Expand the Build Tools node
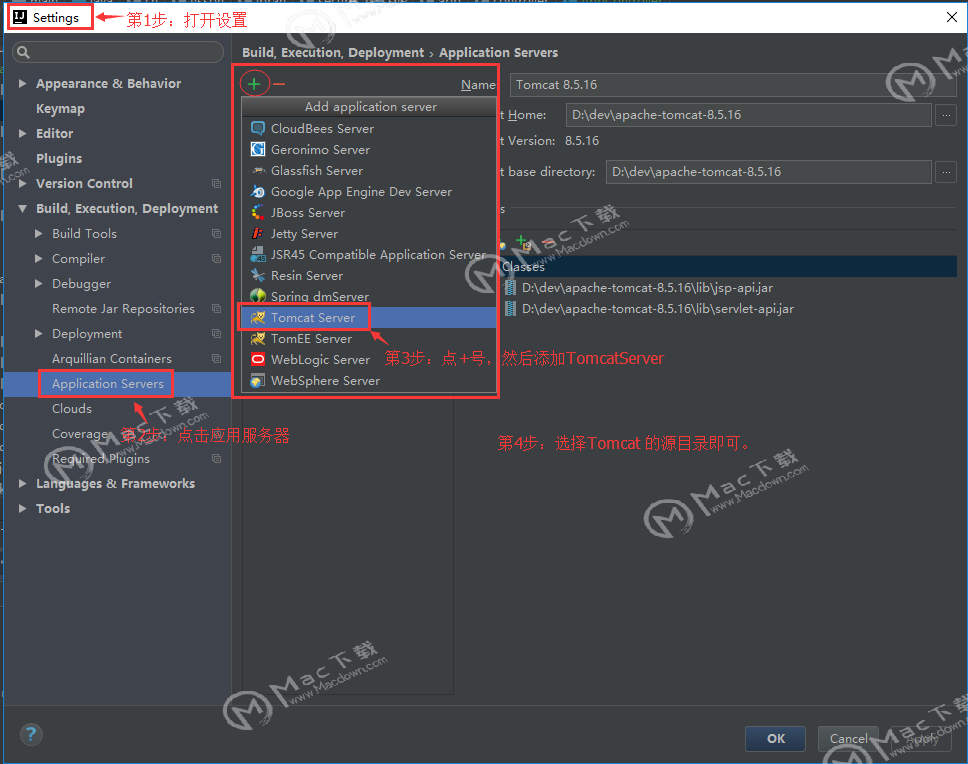The height and width of the screenshot is (764, 968). pyautogui.click(x=38, y=233)
